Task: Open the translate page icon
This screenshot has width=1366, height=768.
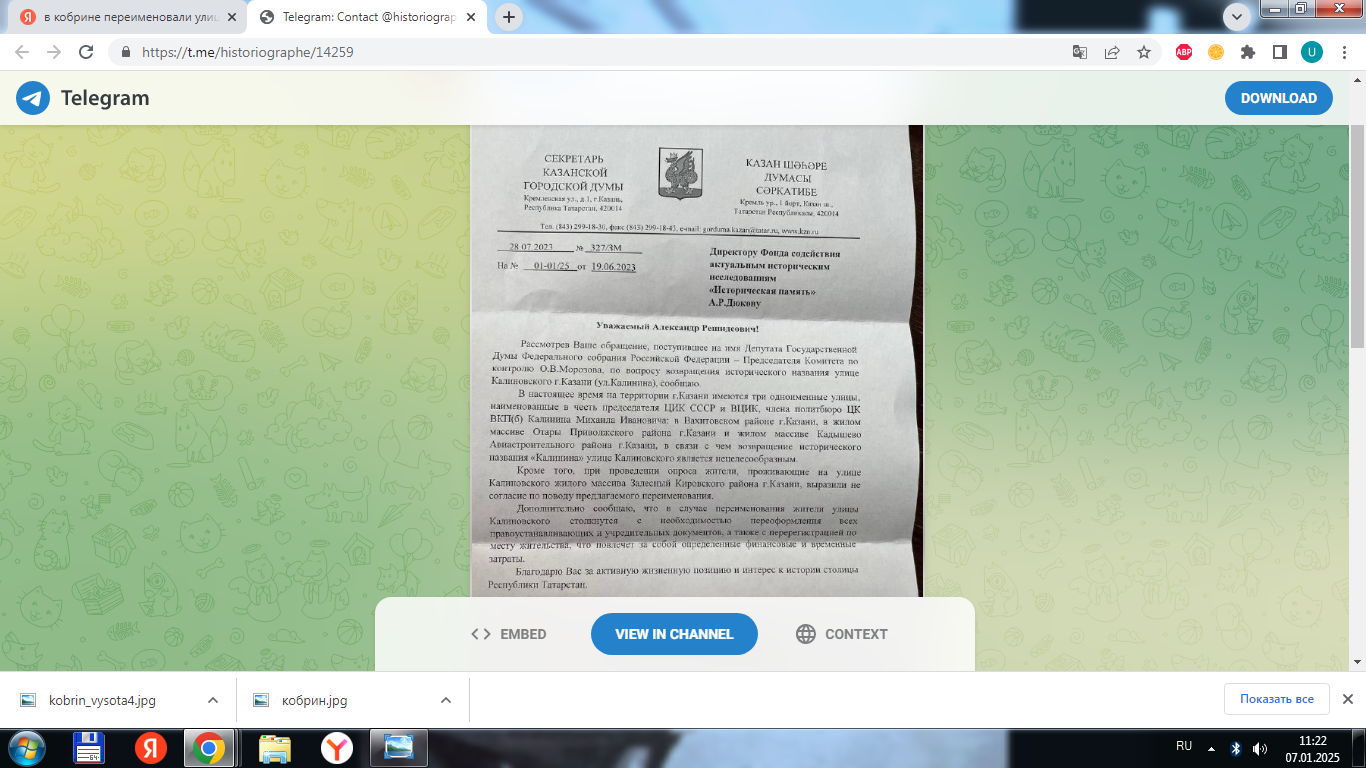Action: (x=1080, y=52)
